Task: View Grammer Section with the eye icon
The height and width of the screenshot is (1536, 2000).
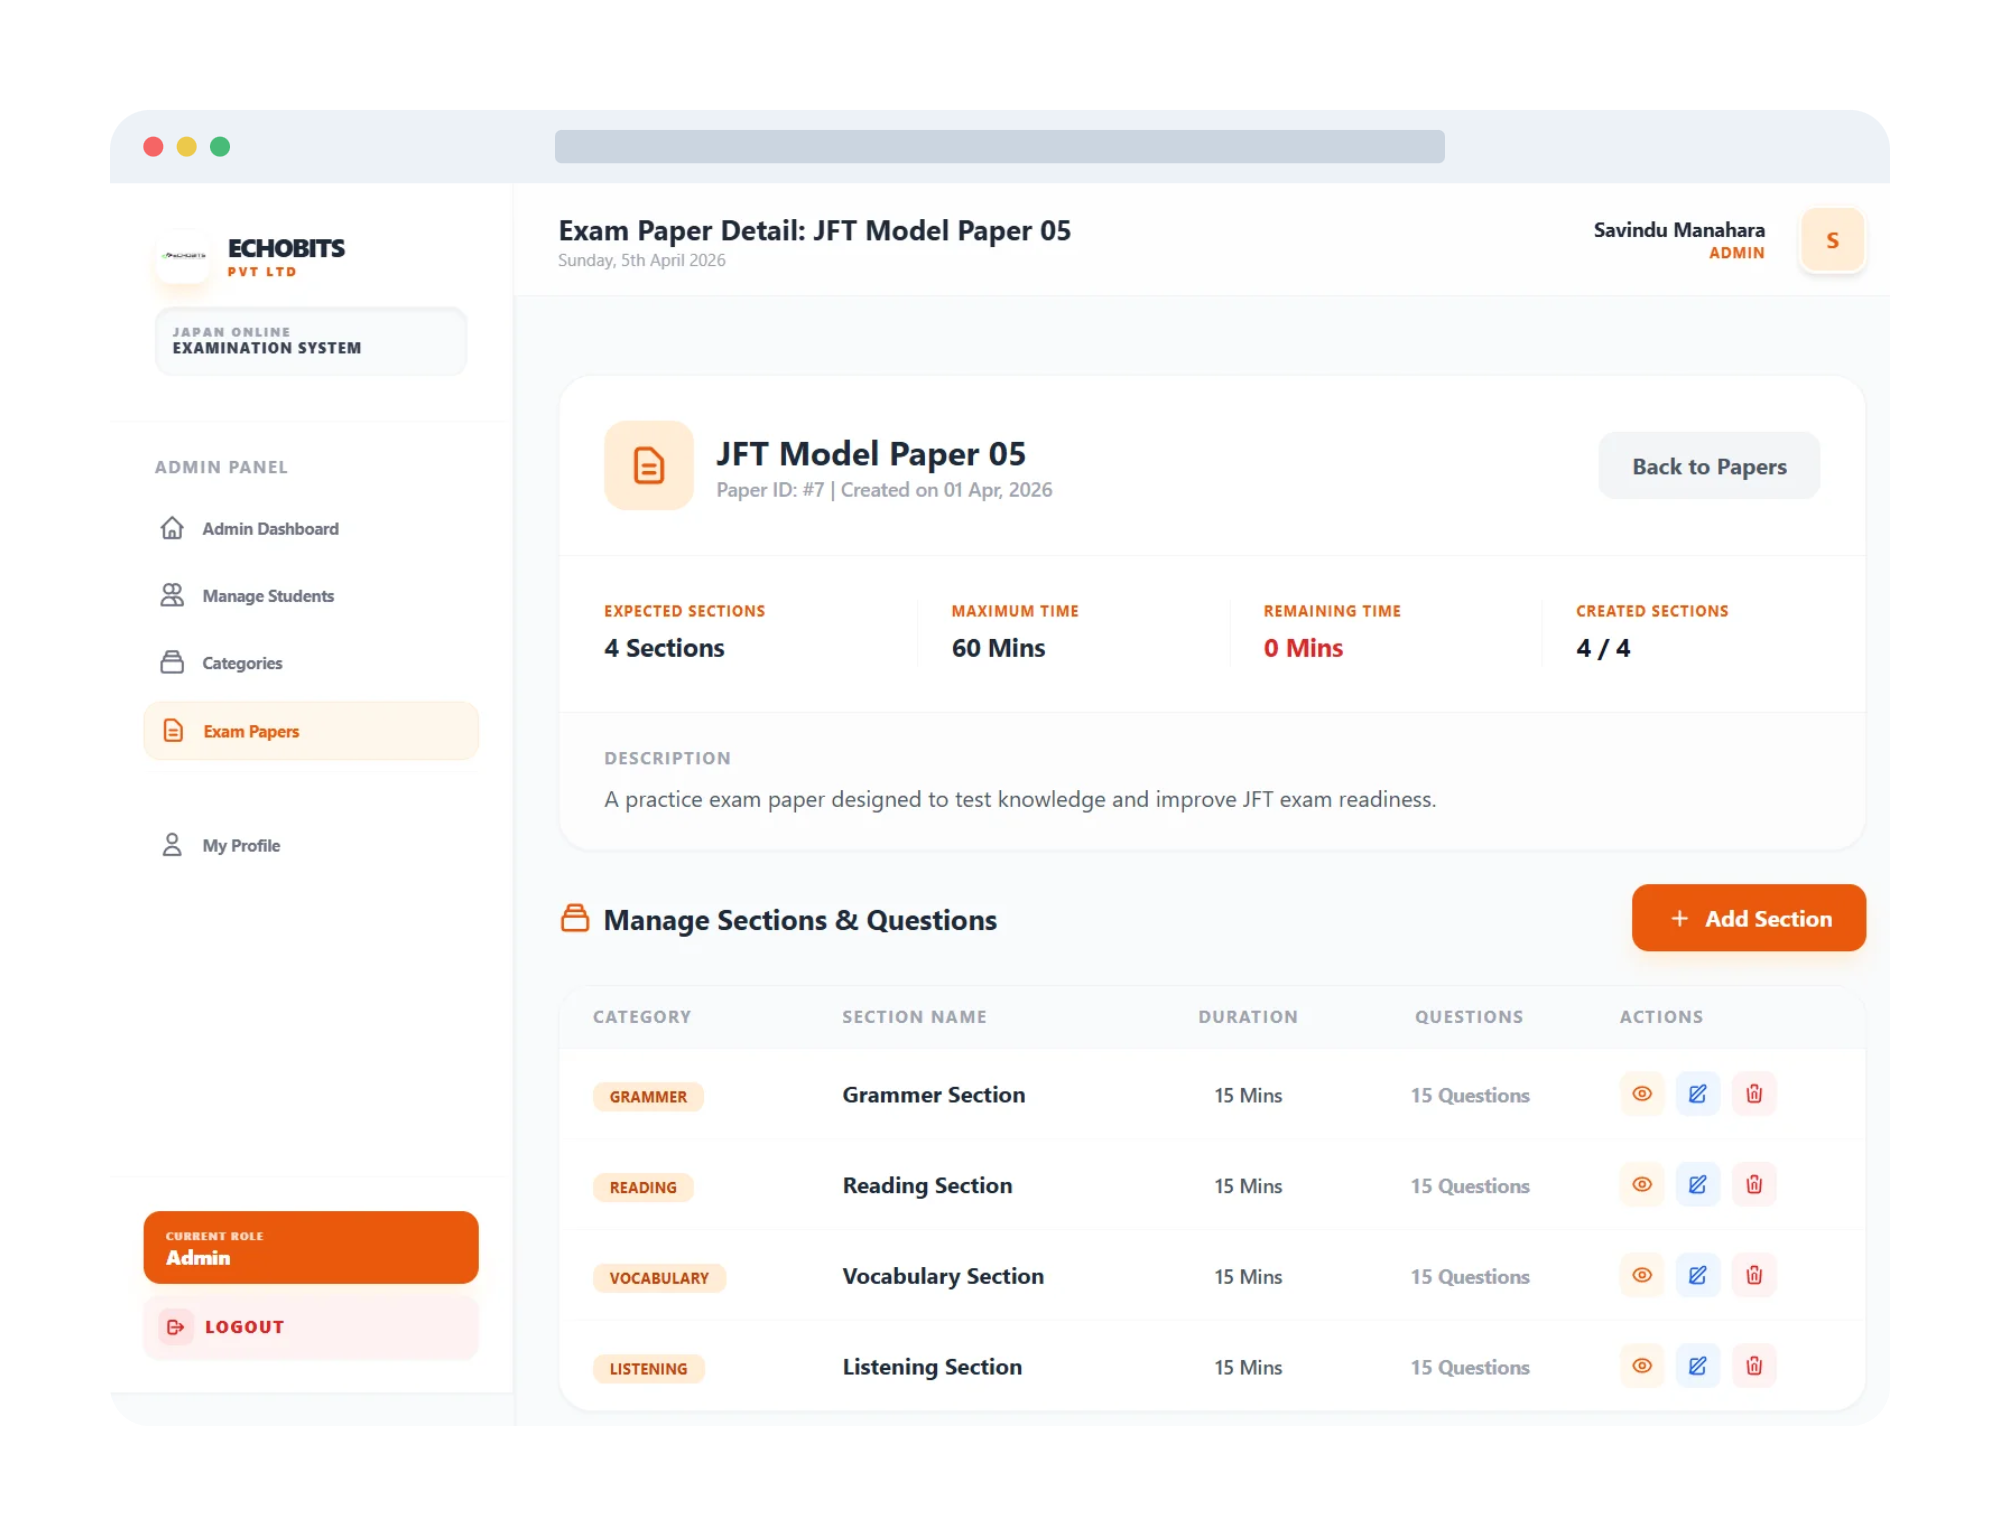Action: click(1641, 1094)
